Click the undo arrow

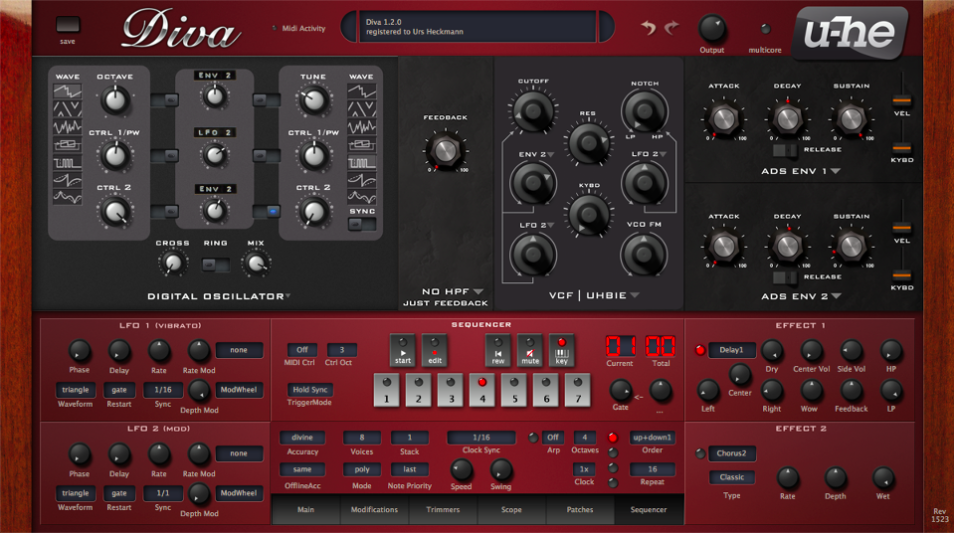click(x=648, y=27)
